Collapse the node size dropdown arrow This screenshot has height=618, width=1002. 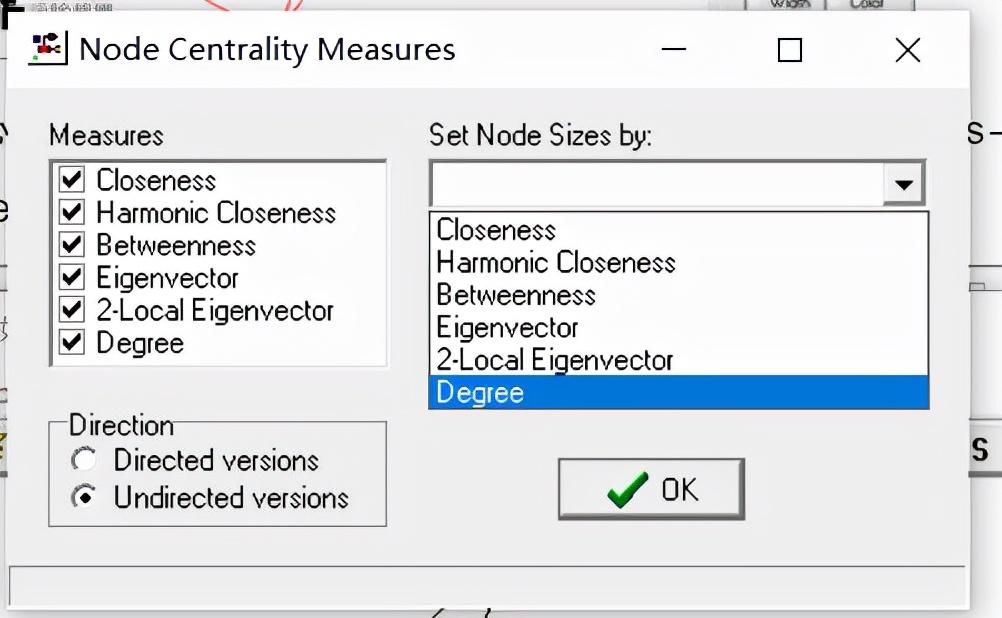tap(904, 184)
